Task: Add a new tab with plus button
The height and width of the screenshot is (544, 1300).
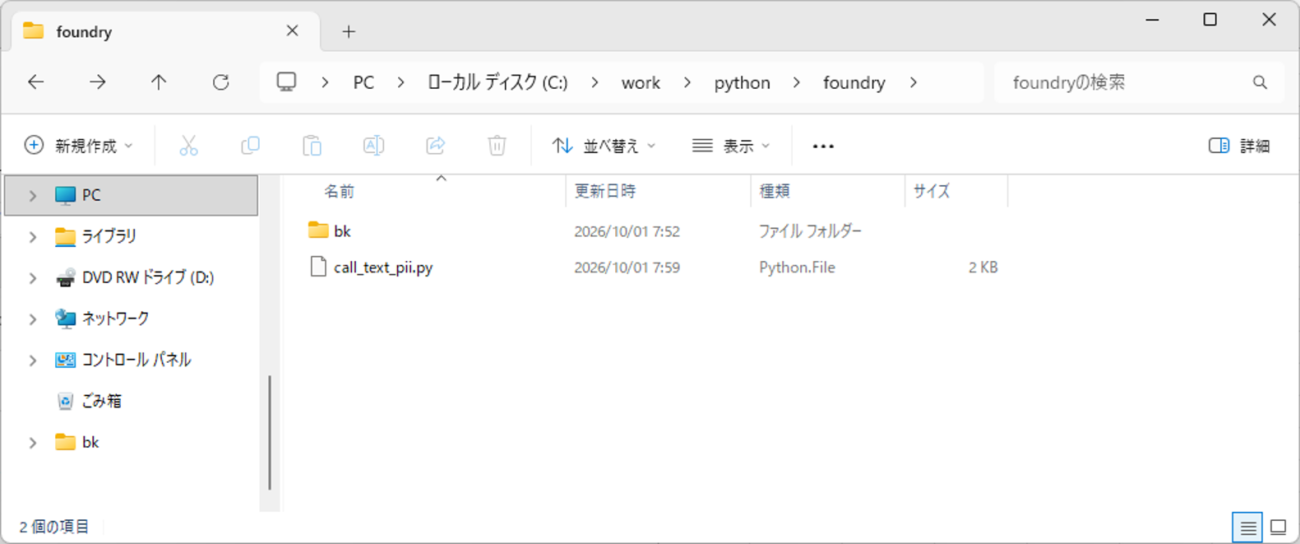Action: (348, 32)
